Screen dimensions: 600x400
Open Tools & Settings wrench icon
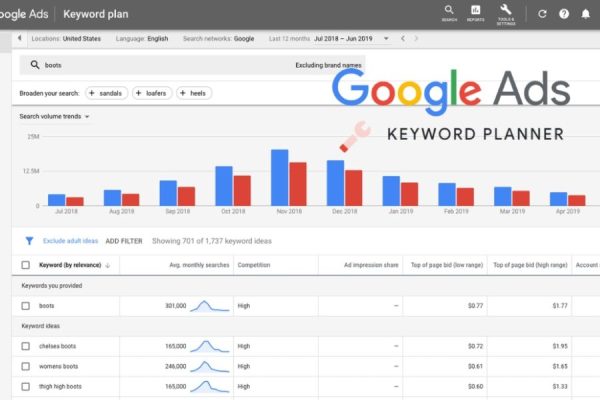click(505, 13)
